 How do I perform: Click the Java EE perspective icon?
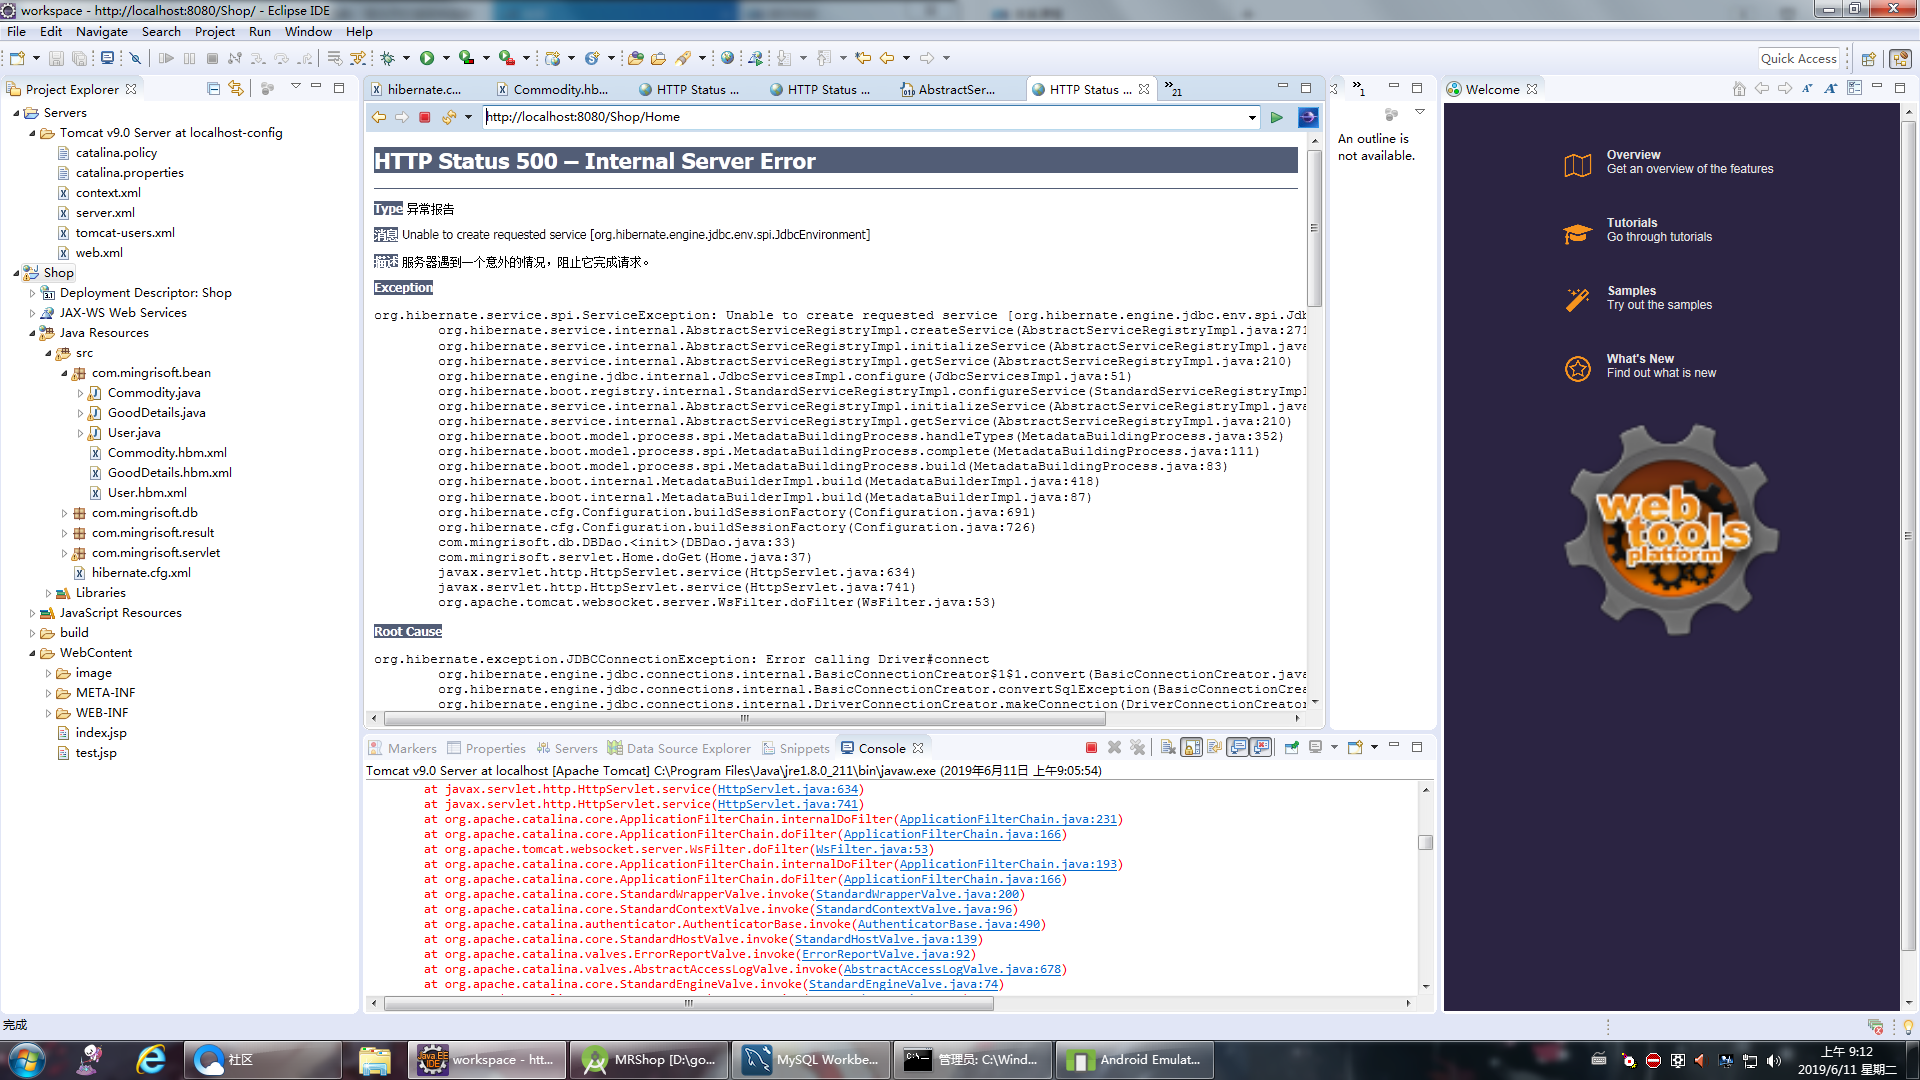pyautogui.click(x=1900, y=59)
